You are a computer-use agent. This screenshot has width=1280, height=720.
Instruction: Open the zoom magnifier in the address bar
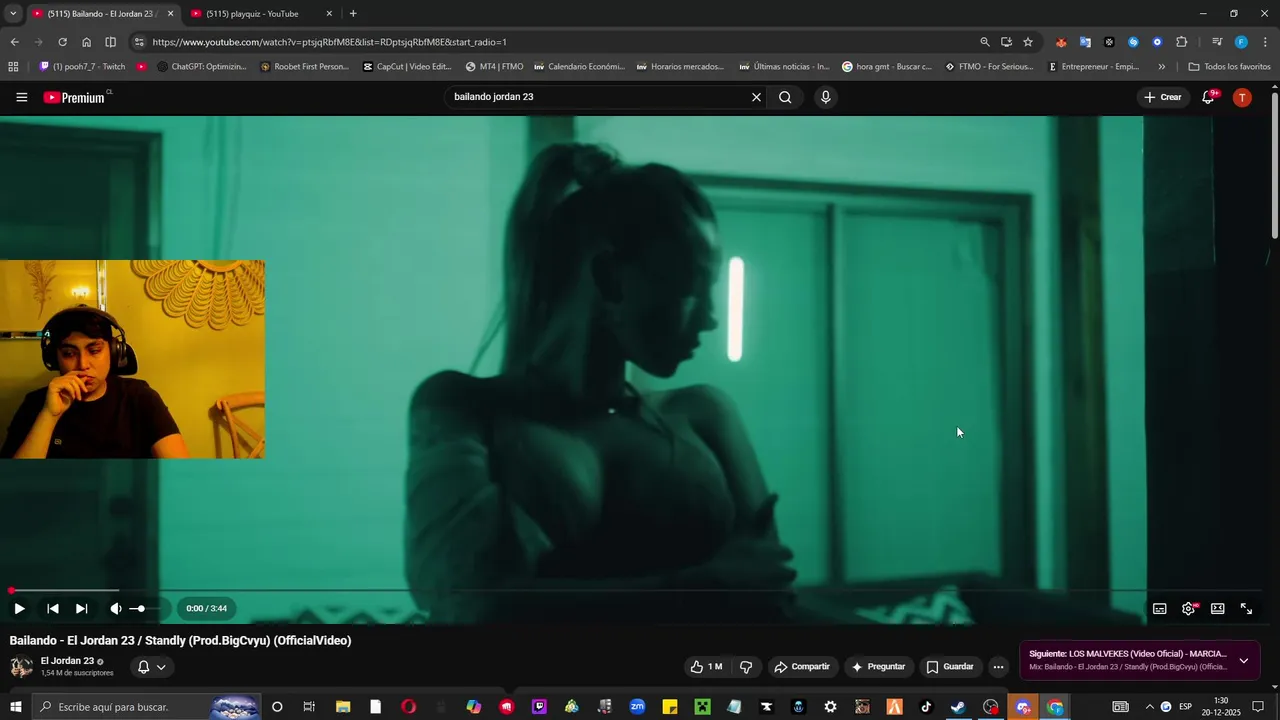[x=985, y=42]
